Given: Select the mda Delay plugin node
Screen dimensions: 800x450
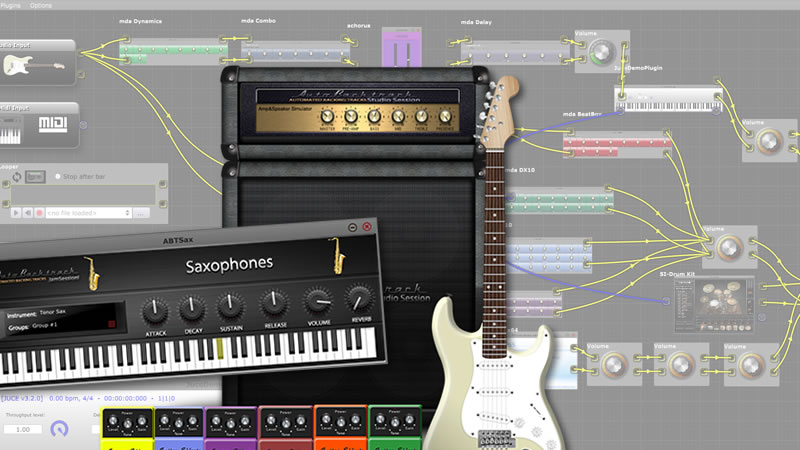Looking at the screenshot, I should pyautogui.click(x=515, y=52).
